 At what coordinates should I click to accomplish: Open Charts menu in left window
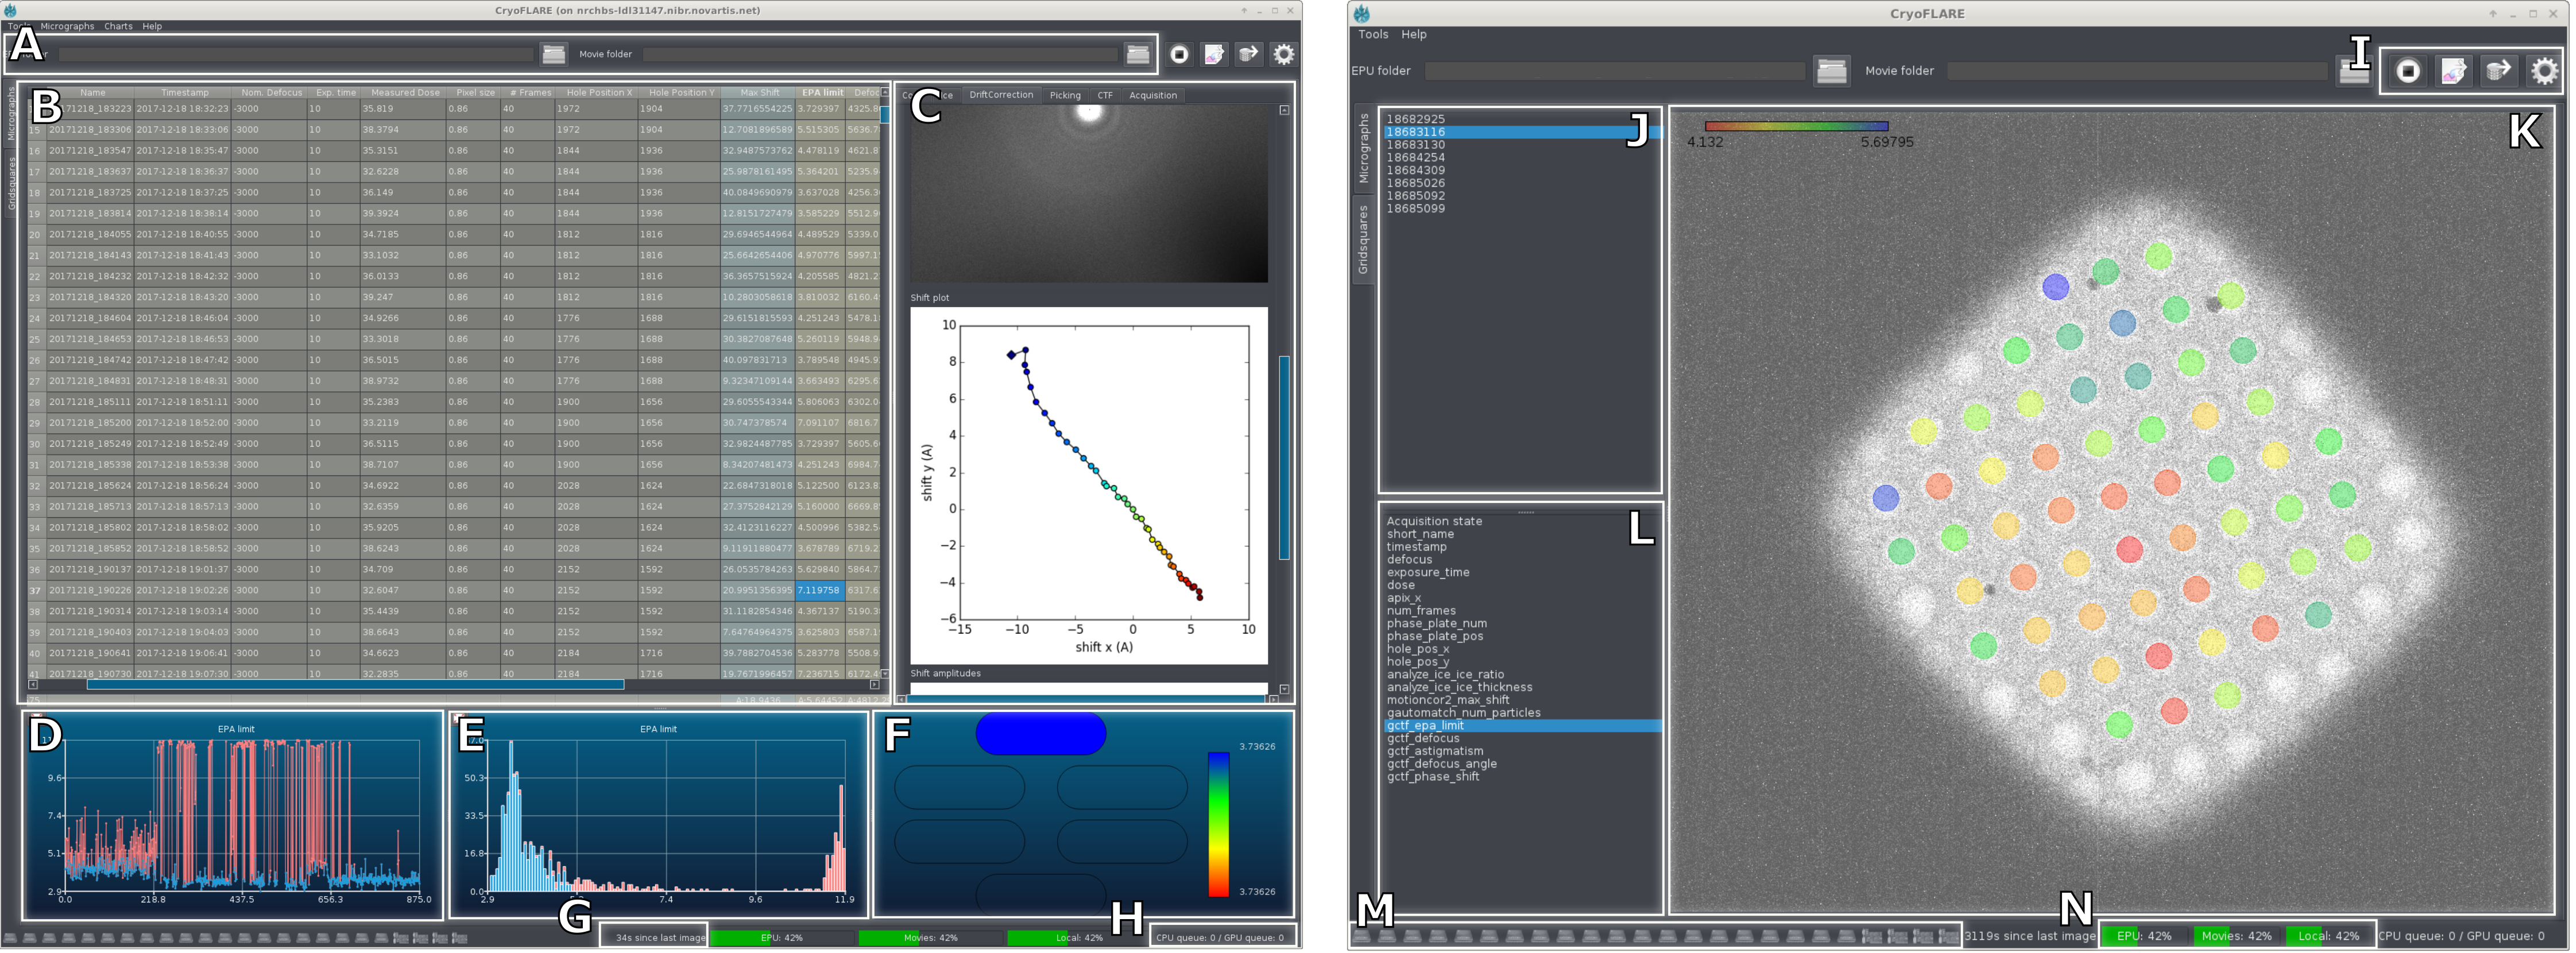coord(118,27)
